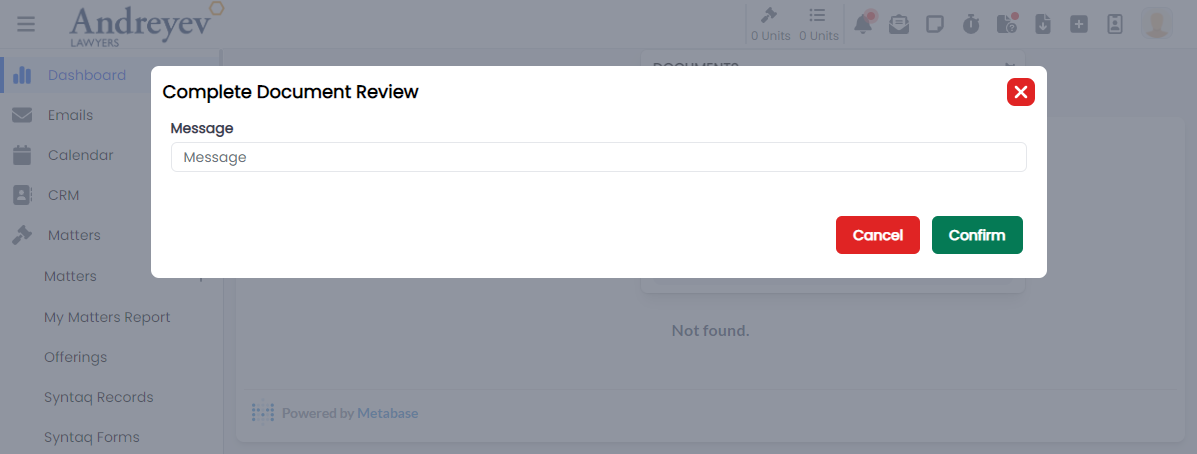
Task: Click the gavel units icon
Action: [x=770, y=24]
